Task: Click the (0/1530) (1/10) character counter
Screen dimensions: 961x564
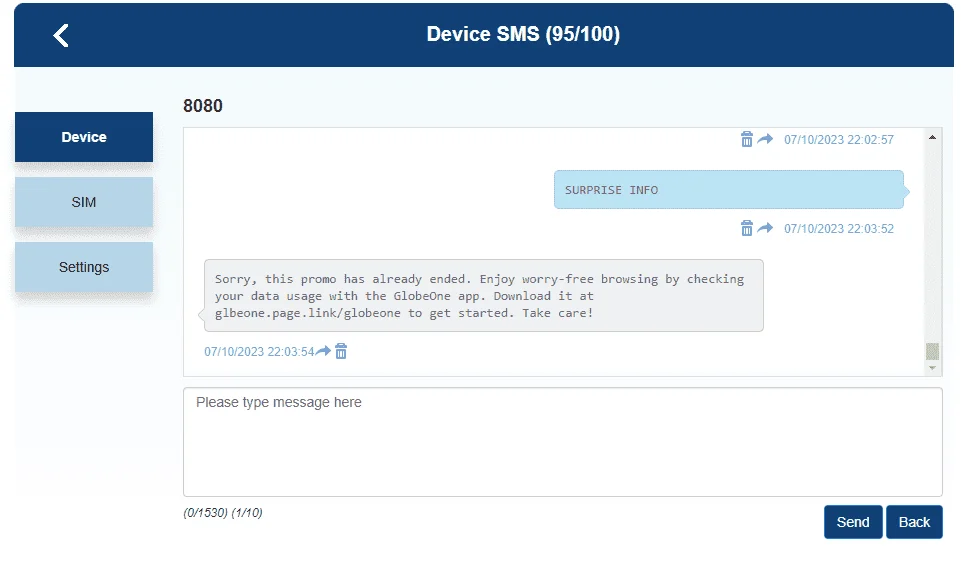Action: point(223,513)
